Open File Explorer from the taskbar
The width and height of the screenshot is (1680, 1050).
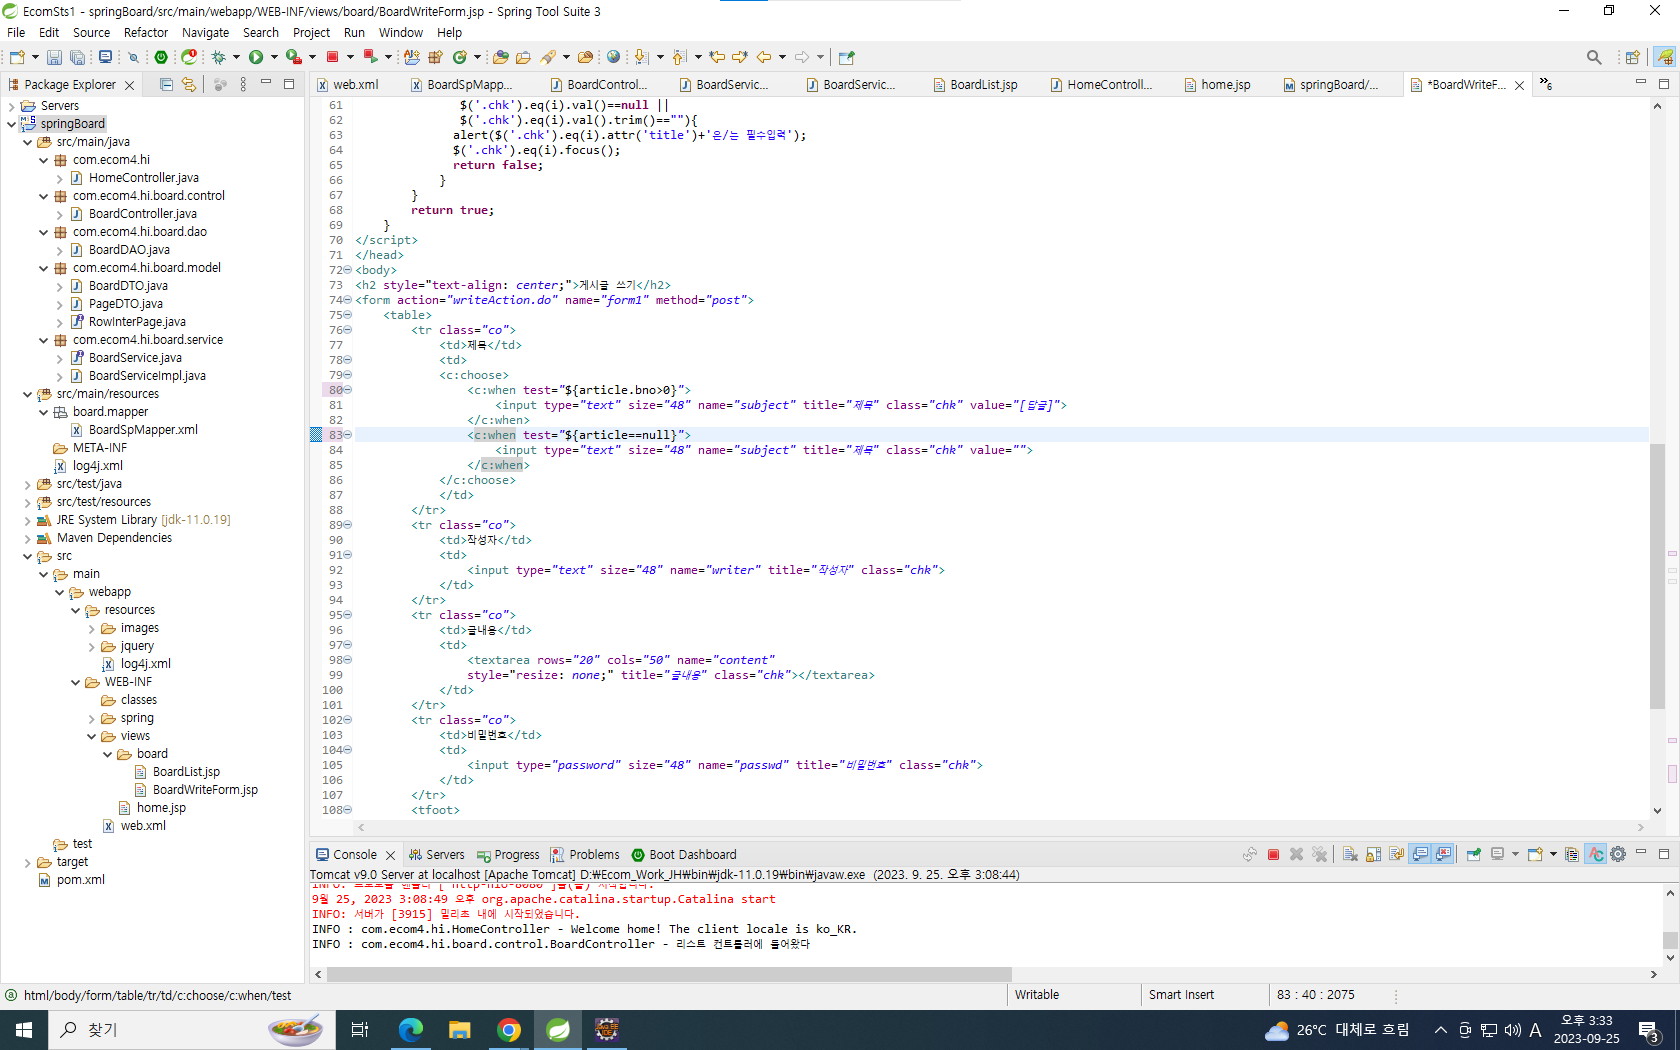point(459,1029)
